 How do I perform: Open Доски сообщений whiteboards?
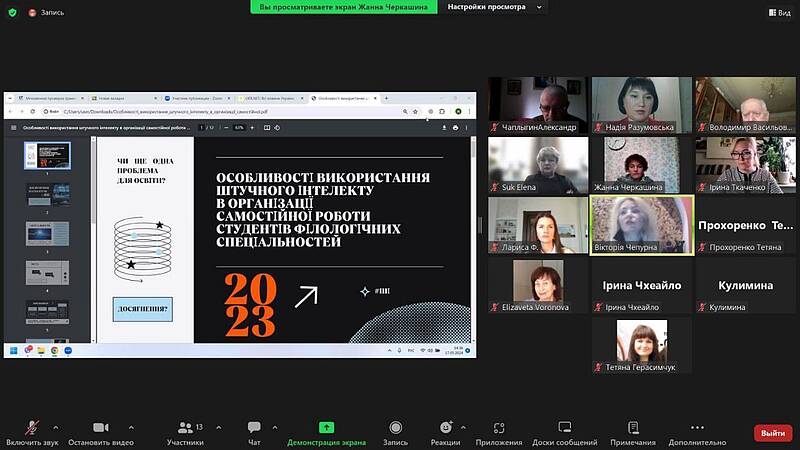[564, 428]
